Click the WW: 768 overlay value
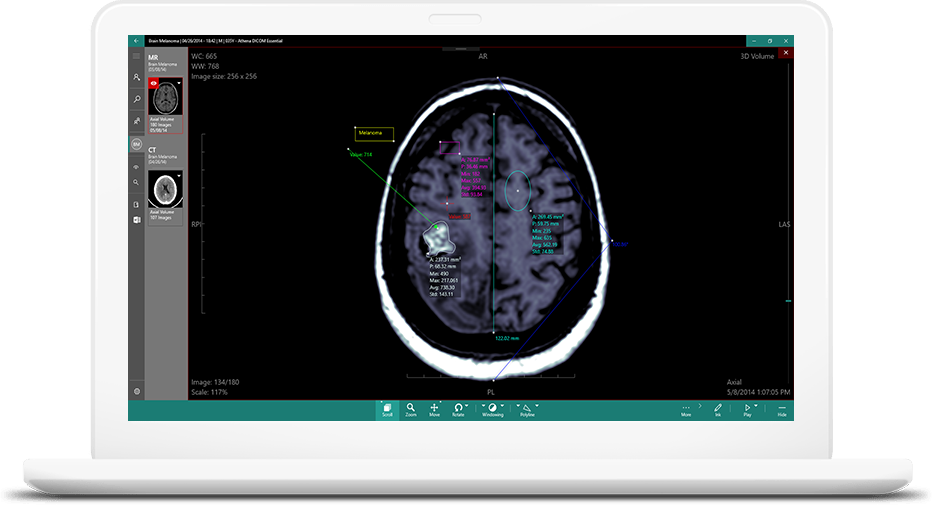This screenshot has height=505, width=932. pos(205,67)
